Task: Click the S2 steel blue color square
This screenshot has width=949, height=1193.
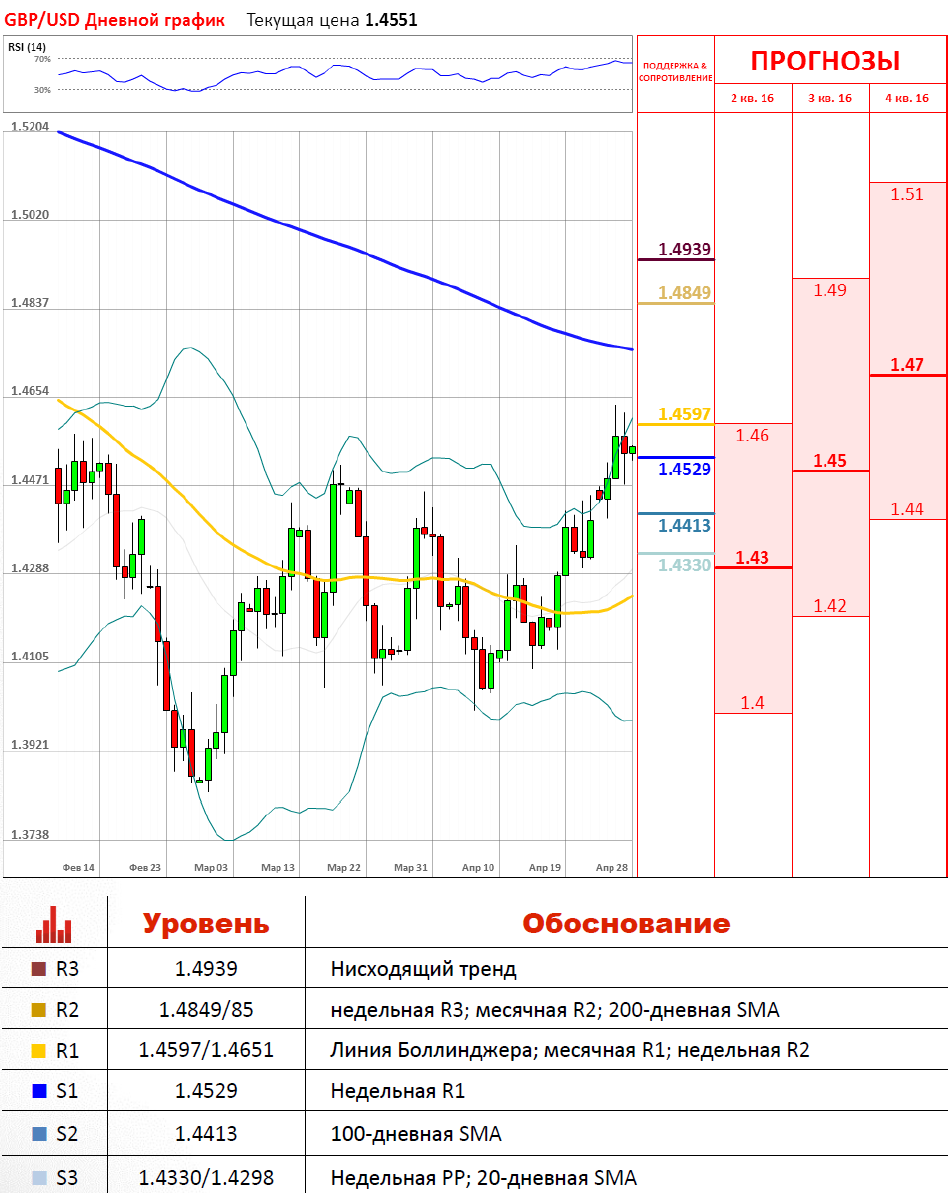Action: 39,1134
